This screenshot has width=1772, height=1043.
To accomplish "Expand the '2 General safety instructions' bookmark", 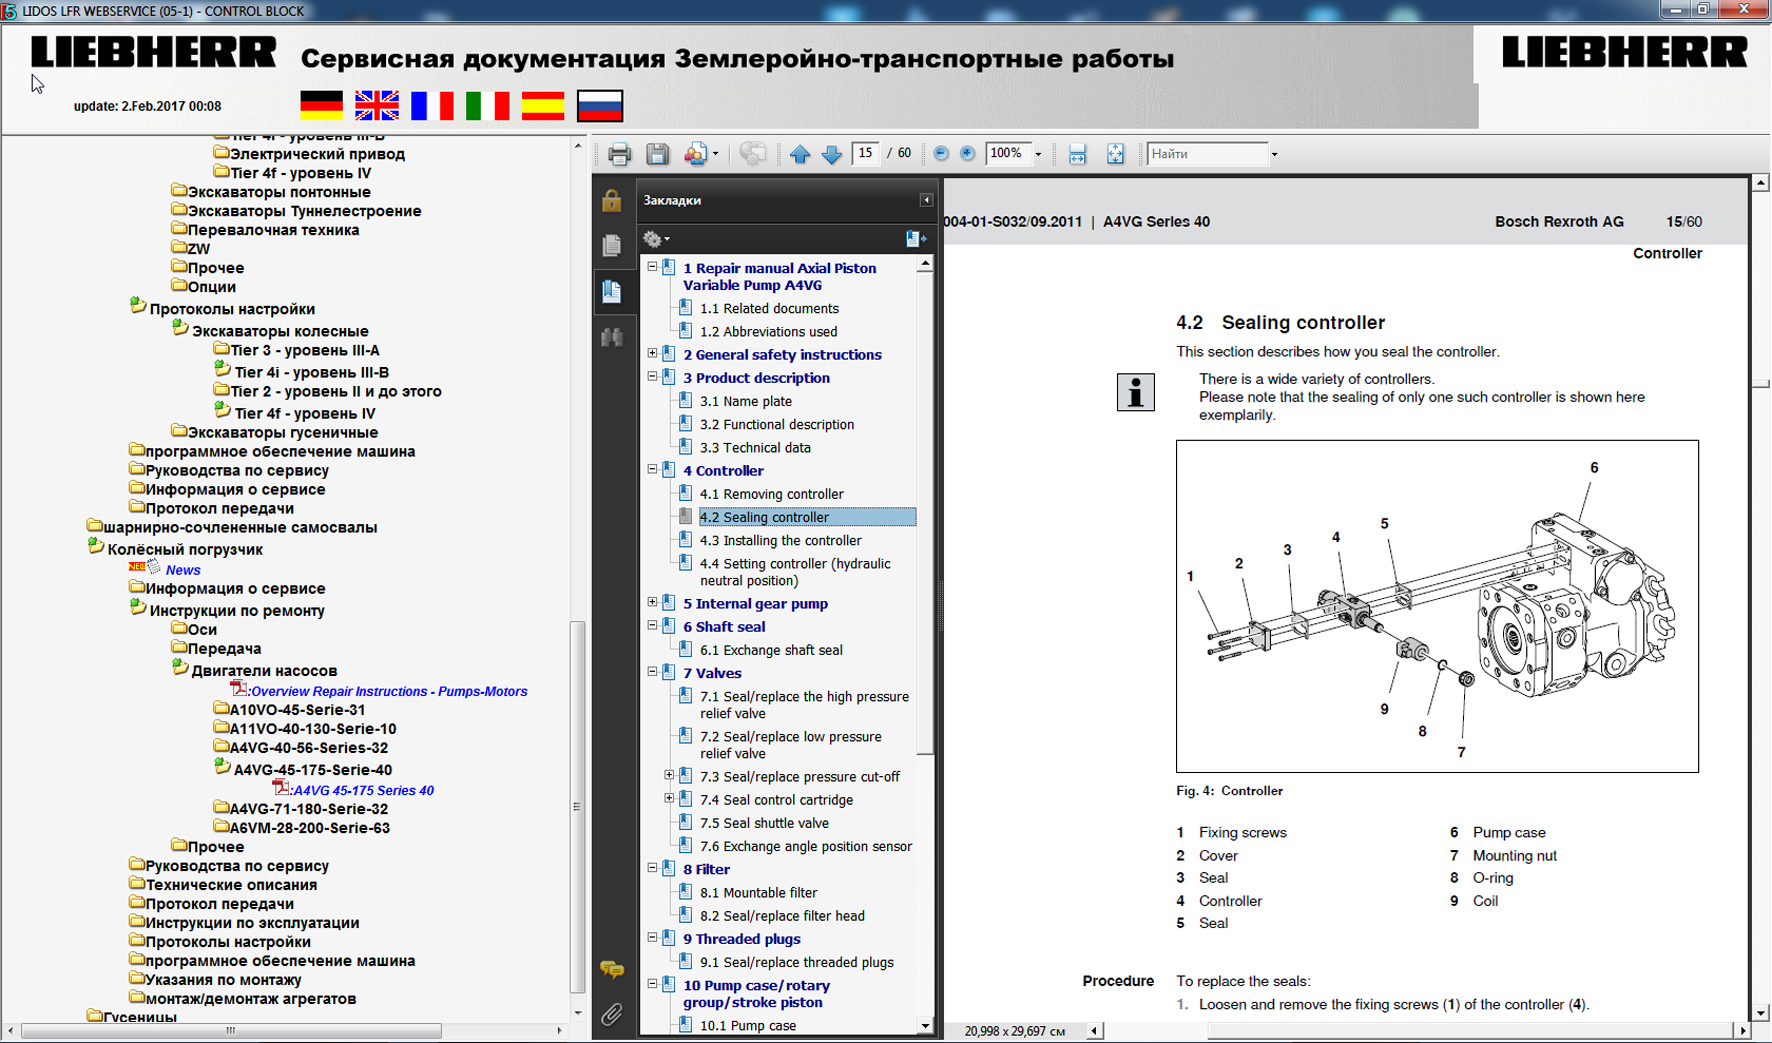I will point(653,354).
